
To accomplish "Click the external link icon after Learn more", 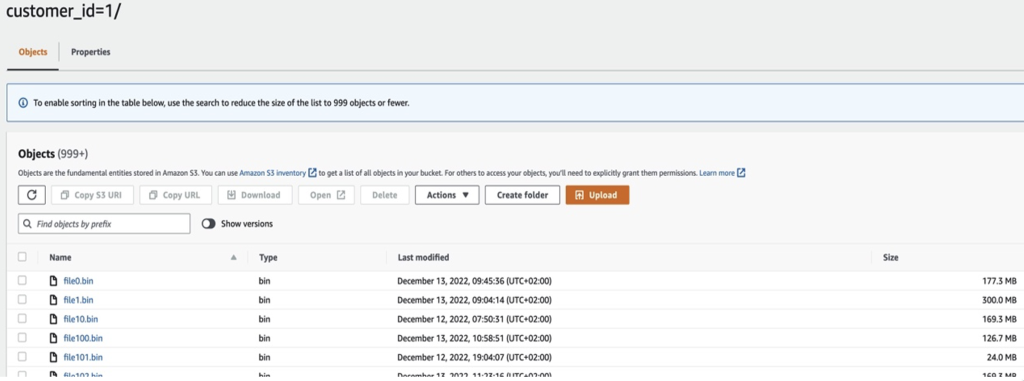I will pyautogui.click(x=741, y=173).
